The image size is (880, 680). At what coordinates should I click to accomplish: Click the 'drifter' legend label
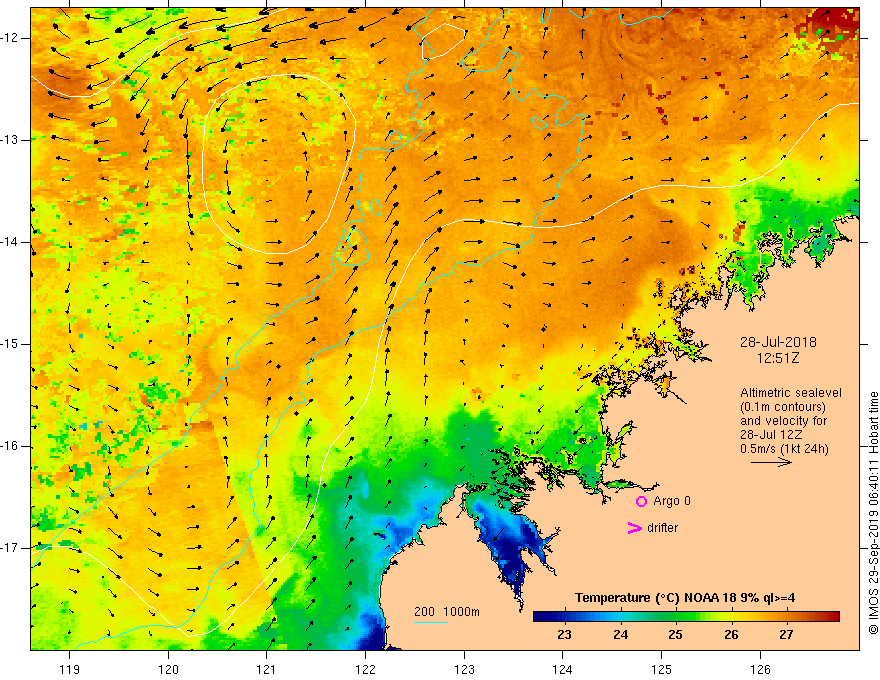click(662, 528)
